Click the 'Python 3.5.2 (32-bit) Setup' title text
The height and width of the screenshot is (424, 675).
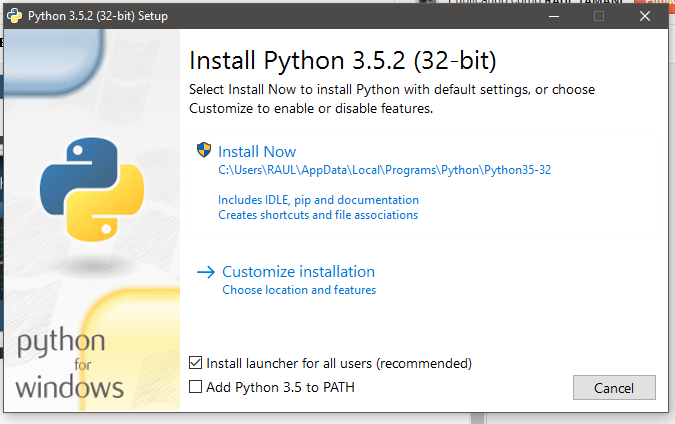coord(98,16)
